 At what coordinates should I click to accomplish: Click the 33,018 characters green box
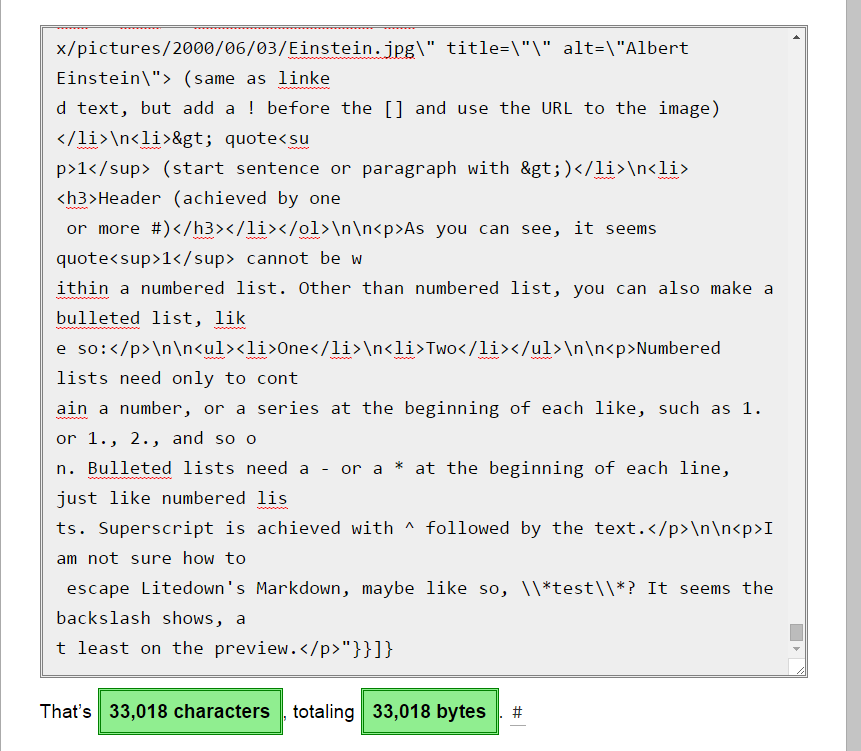tap(190, 711)
